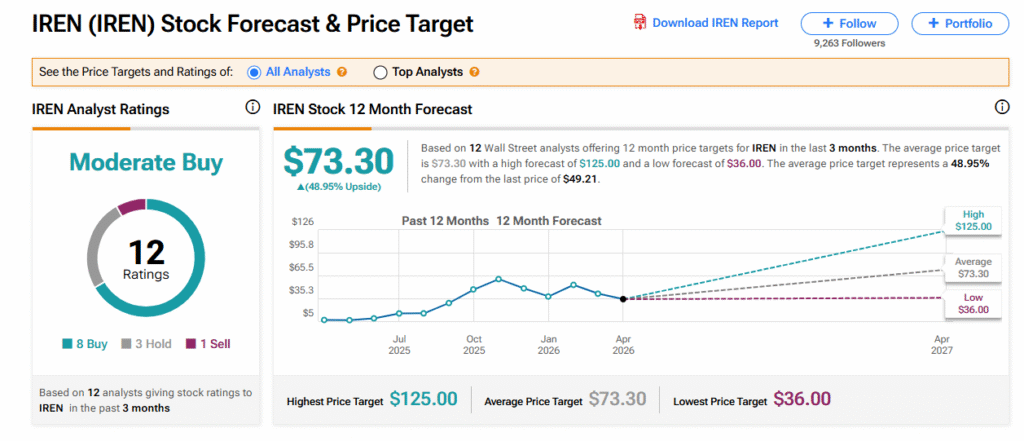Click the plus icon on the Follow button
The image size is (1024, 441).
coord(828,23)
